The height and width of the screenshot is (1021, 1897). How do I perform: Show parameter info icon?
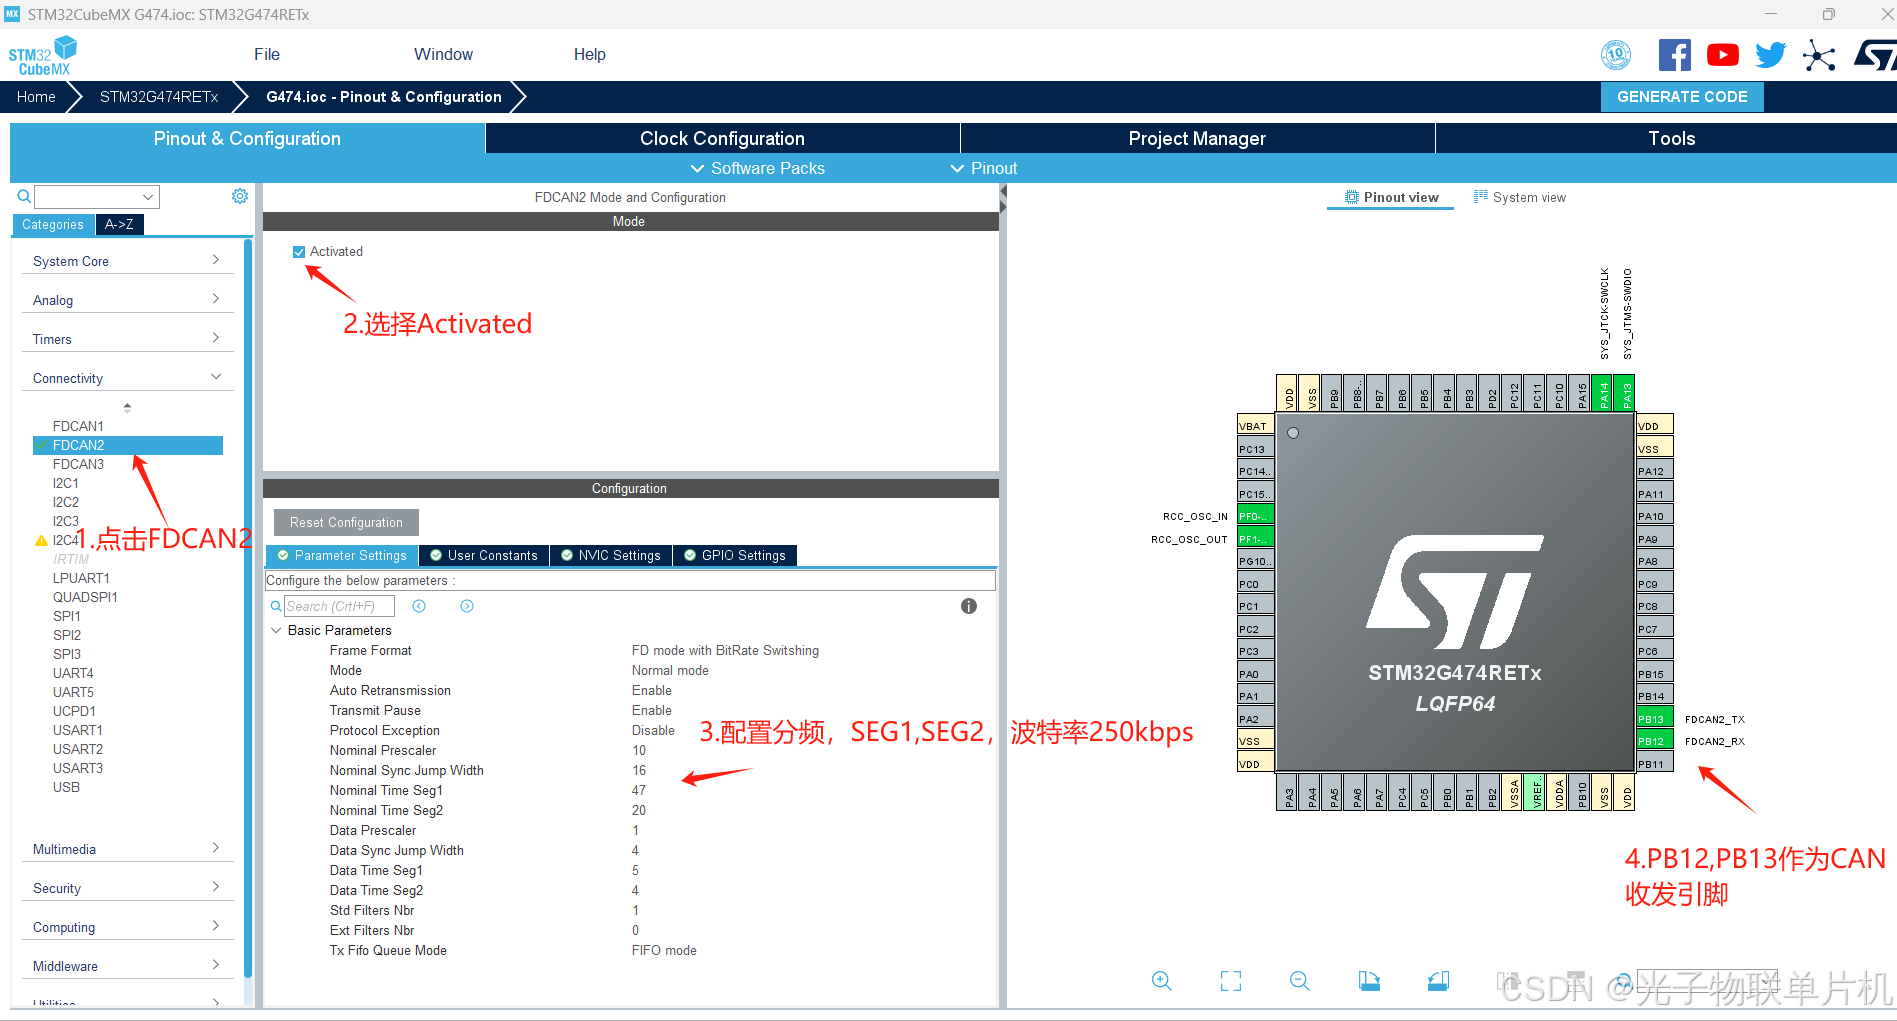[968, 606]
